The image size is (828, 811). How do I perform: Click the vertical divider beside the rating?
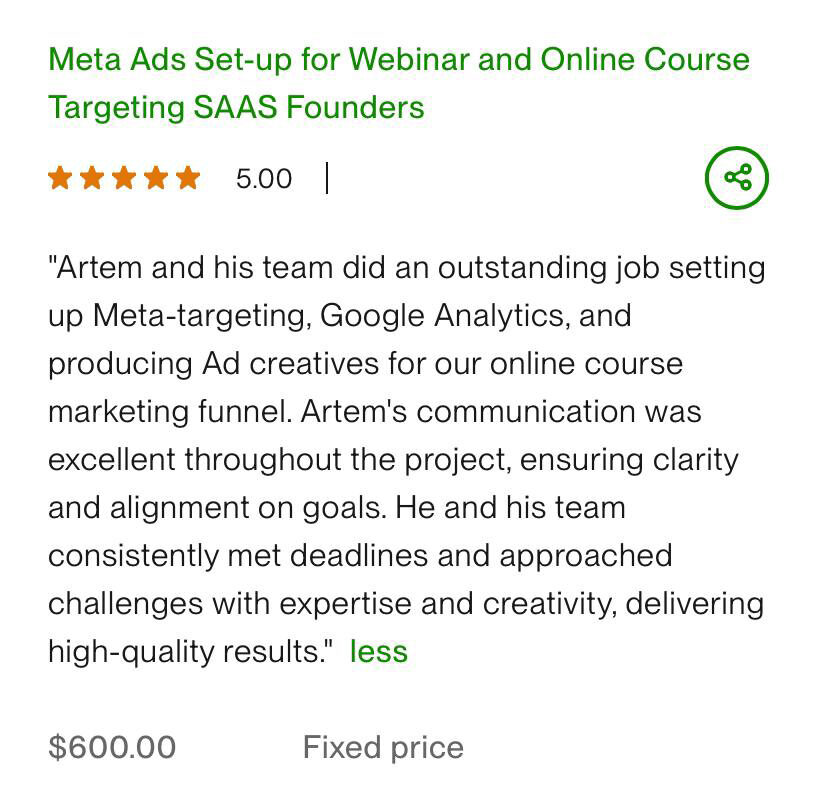(327, 179)
